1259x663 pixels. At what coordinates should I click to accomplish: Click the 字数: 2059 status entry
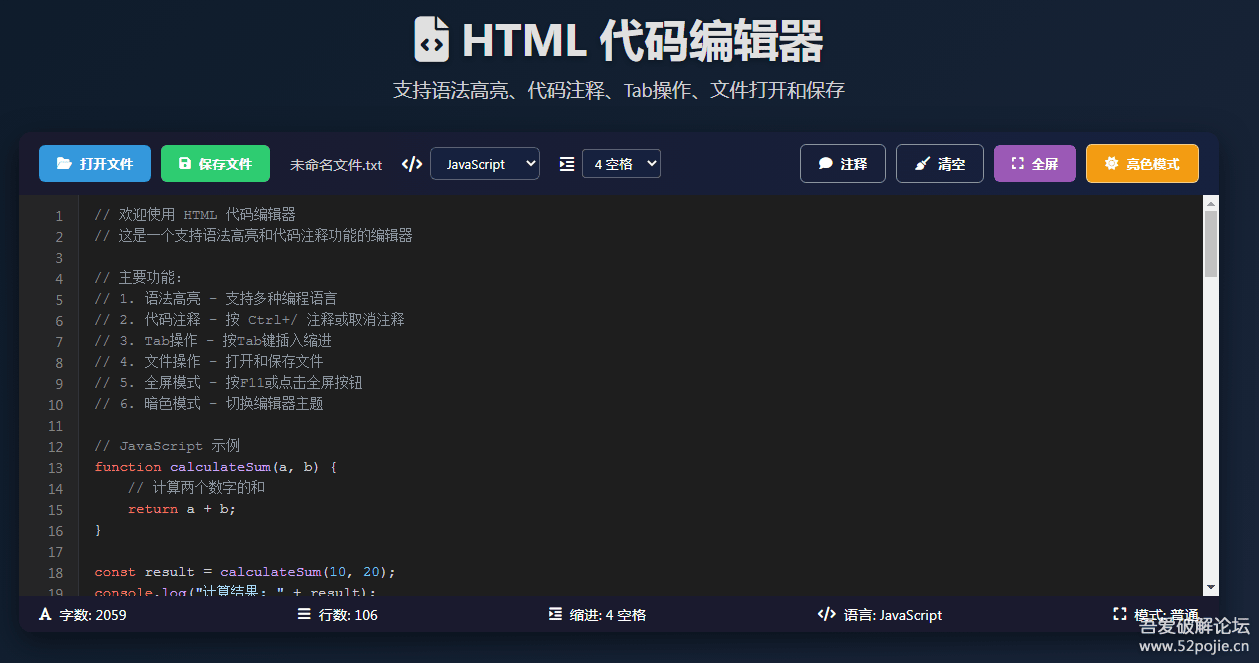[x=82, y=615]
